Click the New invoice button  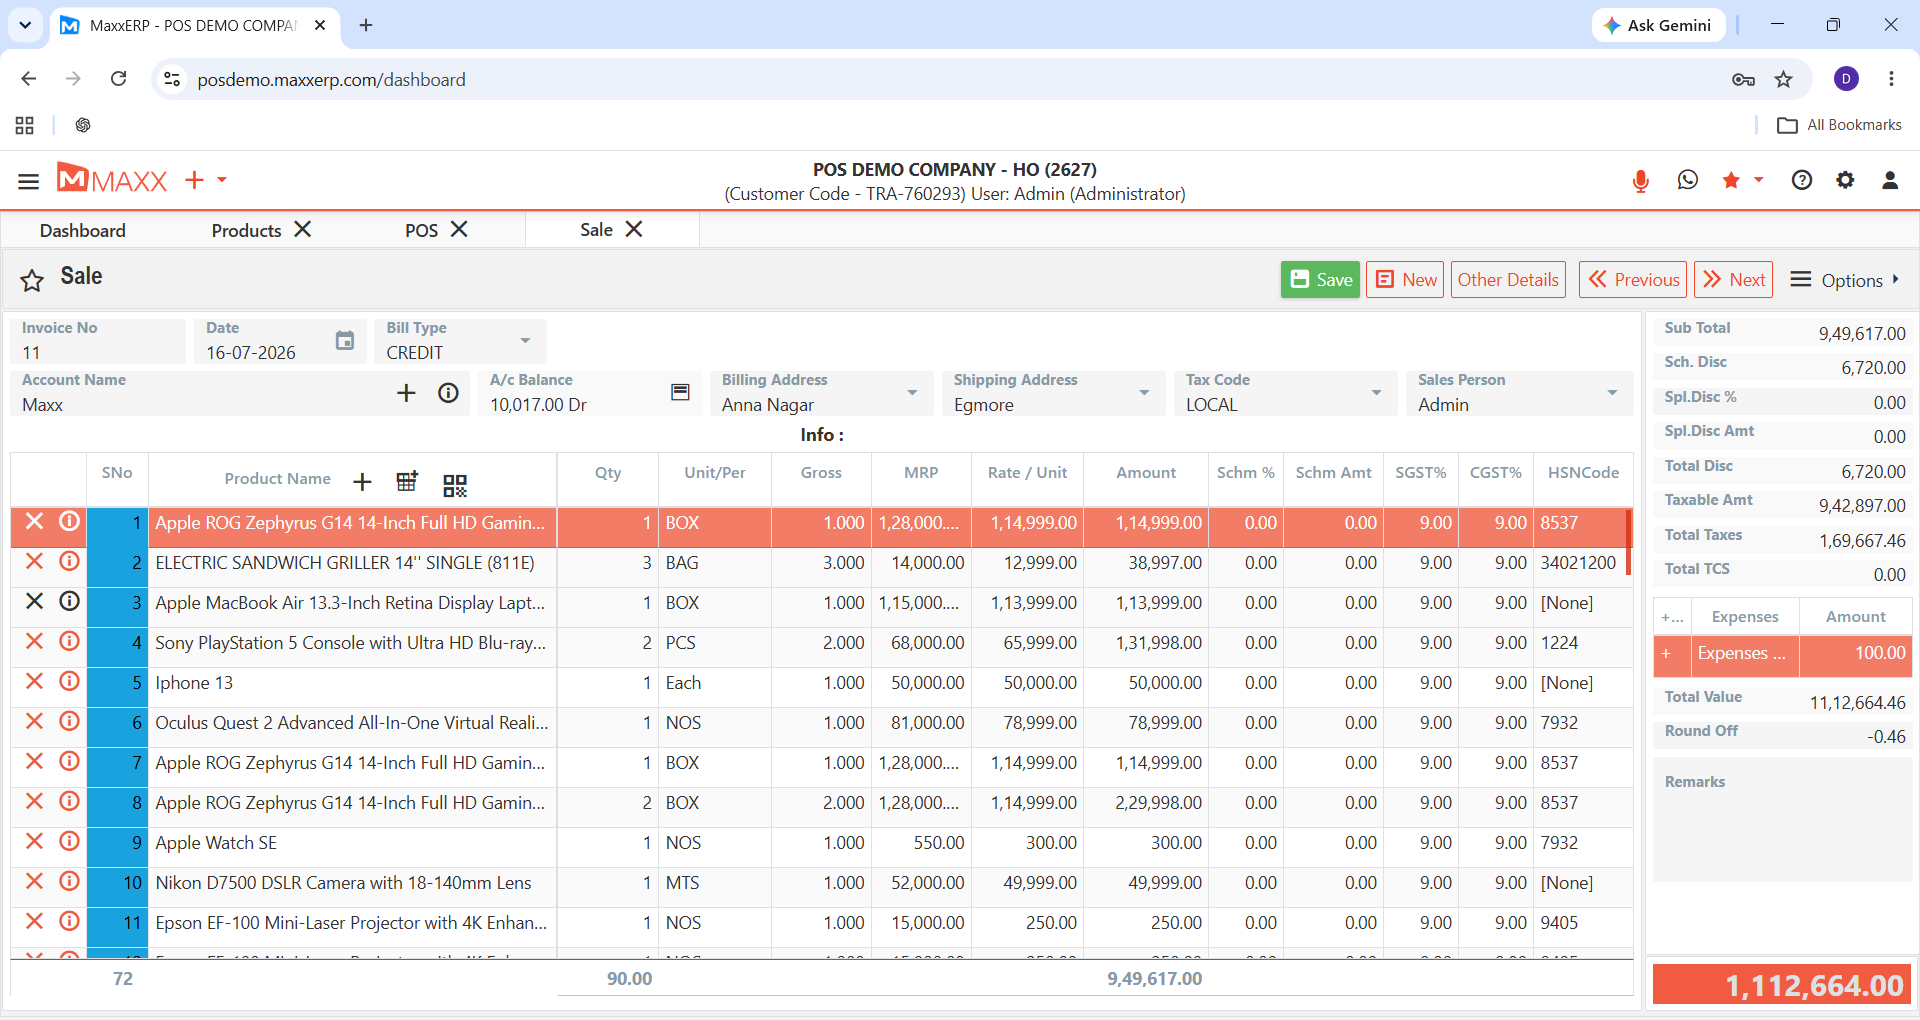(1405, 280)
